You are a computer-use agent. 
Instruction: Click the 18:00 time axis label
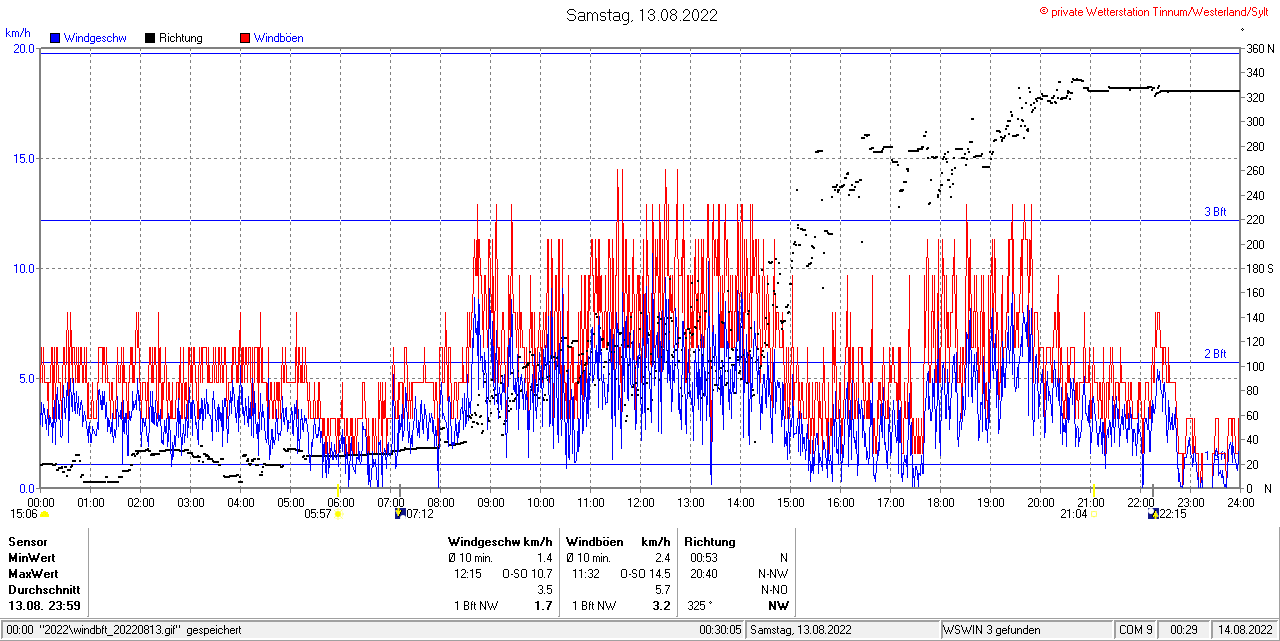click(941, 502)
